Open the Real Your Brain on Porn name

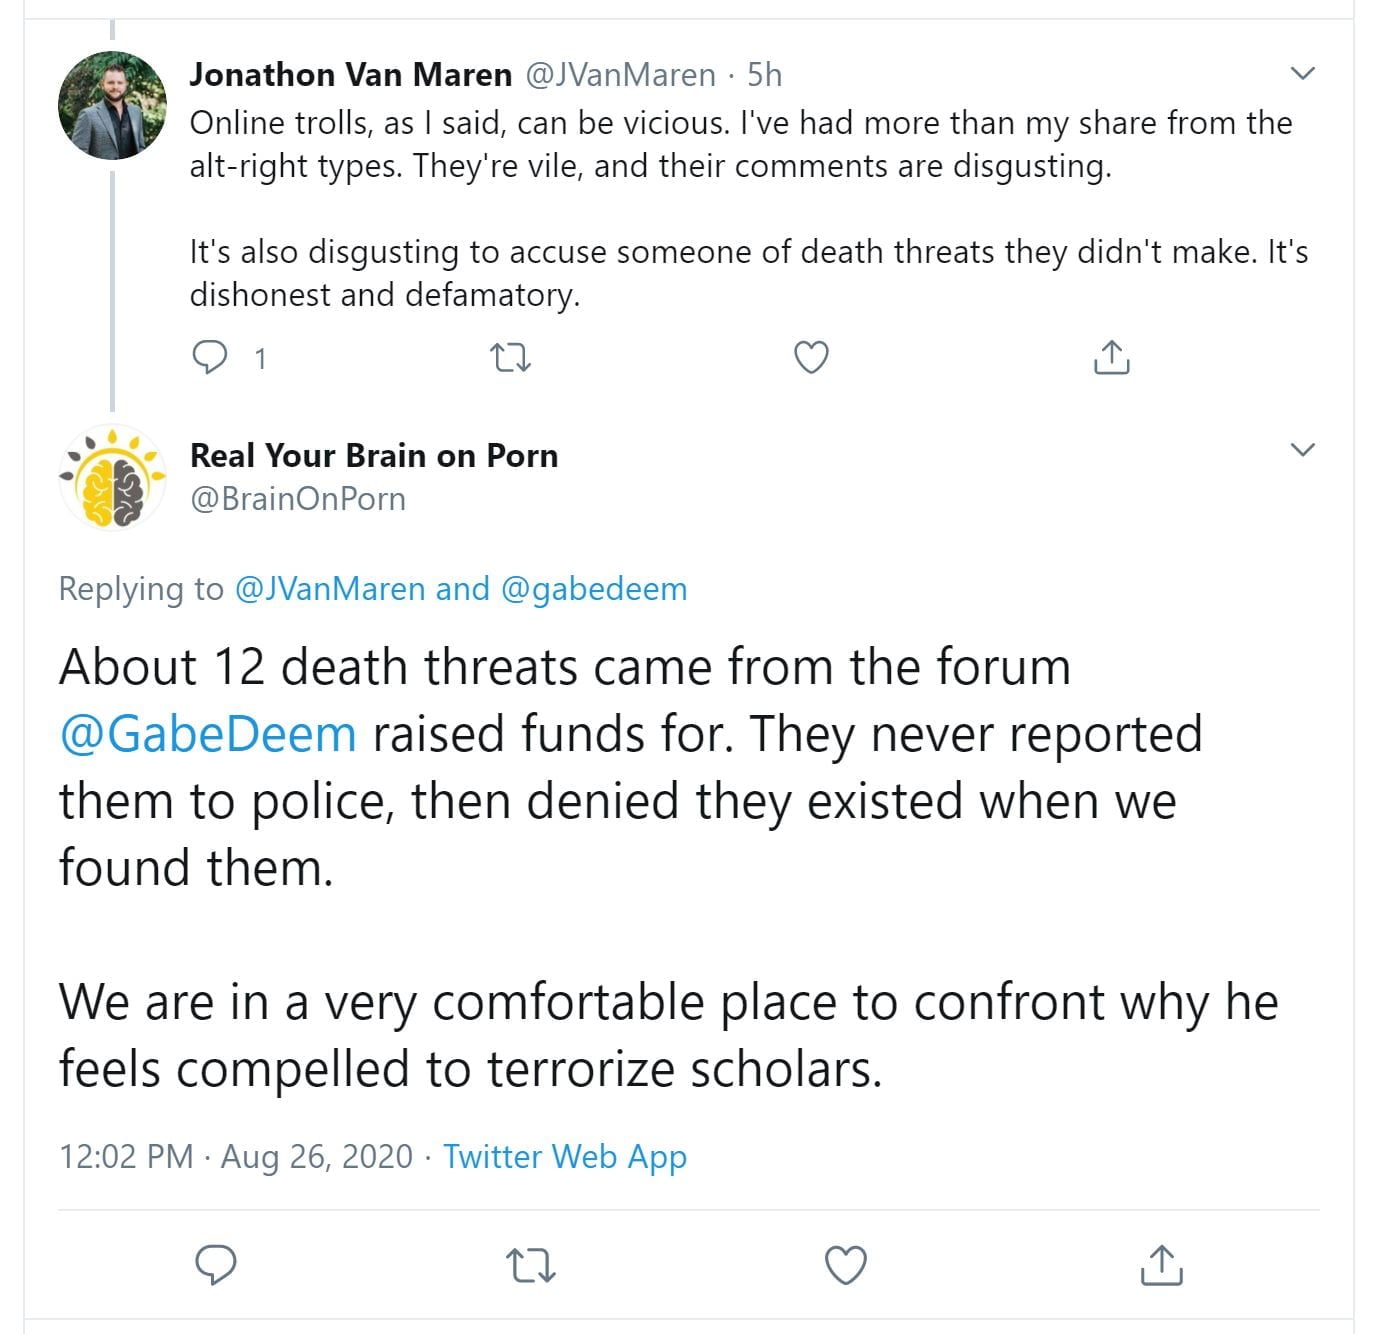(374, 456)
